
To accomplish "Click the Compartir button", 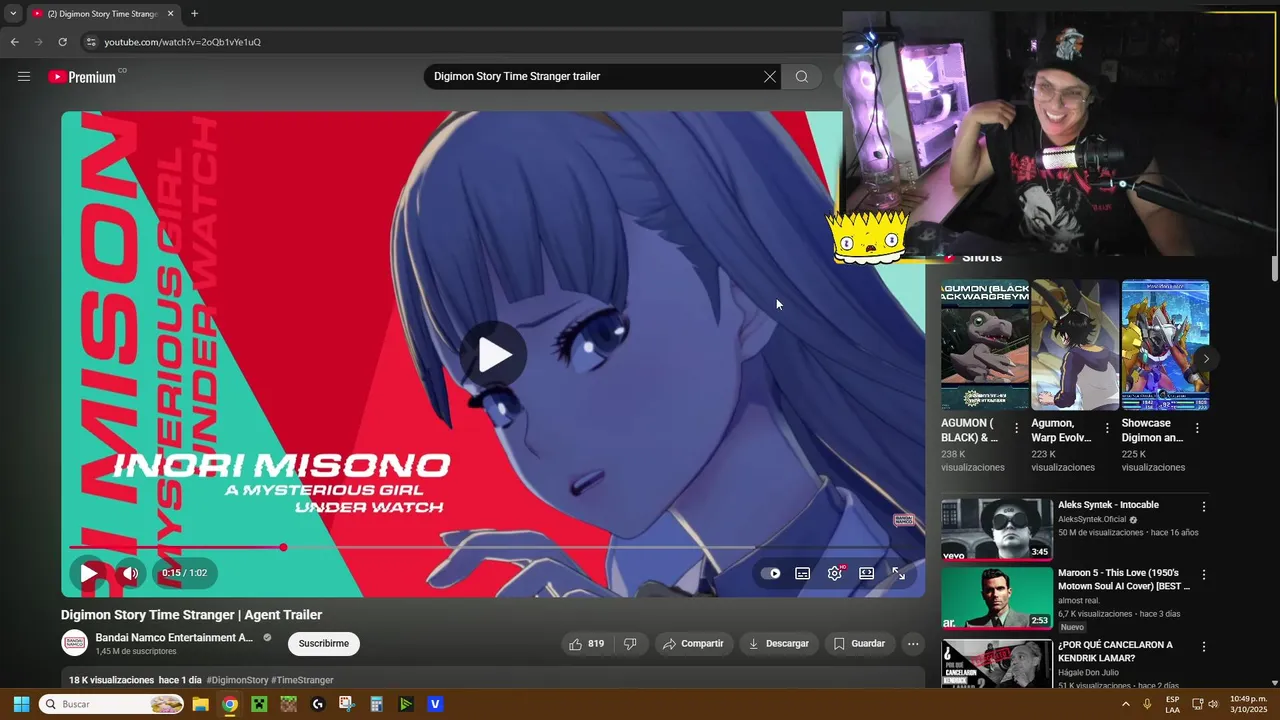I will [x=693, y=644].
